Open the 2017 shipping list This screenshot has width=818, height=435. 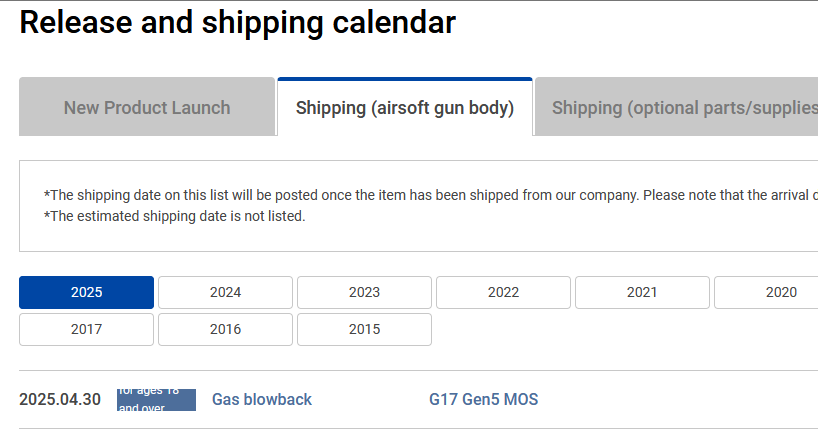[x=86, y=329]
